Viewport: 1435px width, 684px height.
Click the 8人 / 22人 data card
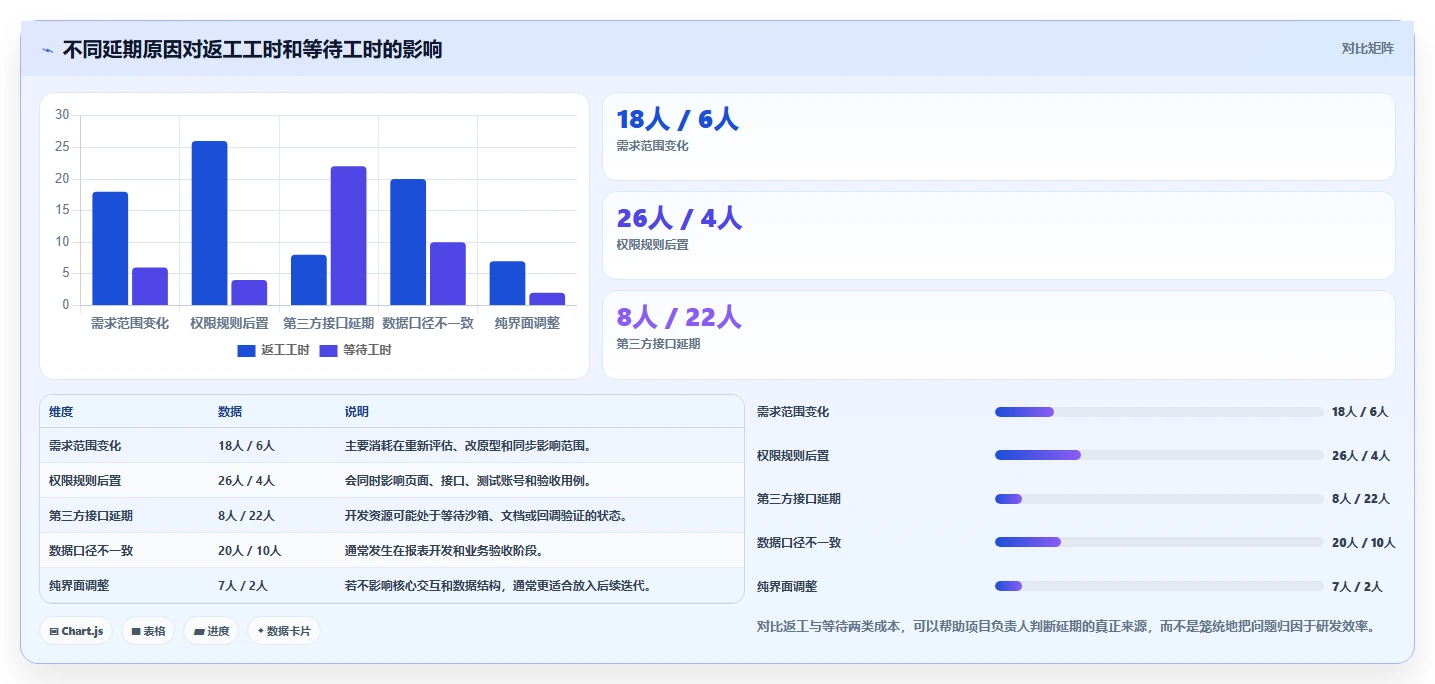click(998, 334)
